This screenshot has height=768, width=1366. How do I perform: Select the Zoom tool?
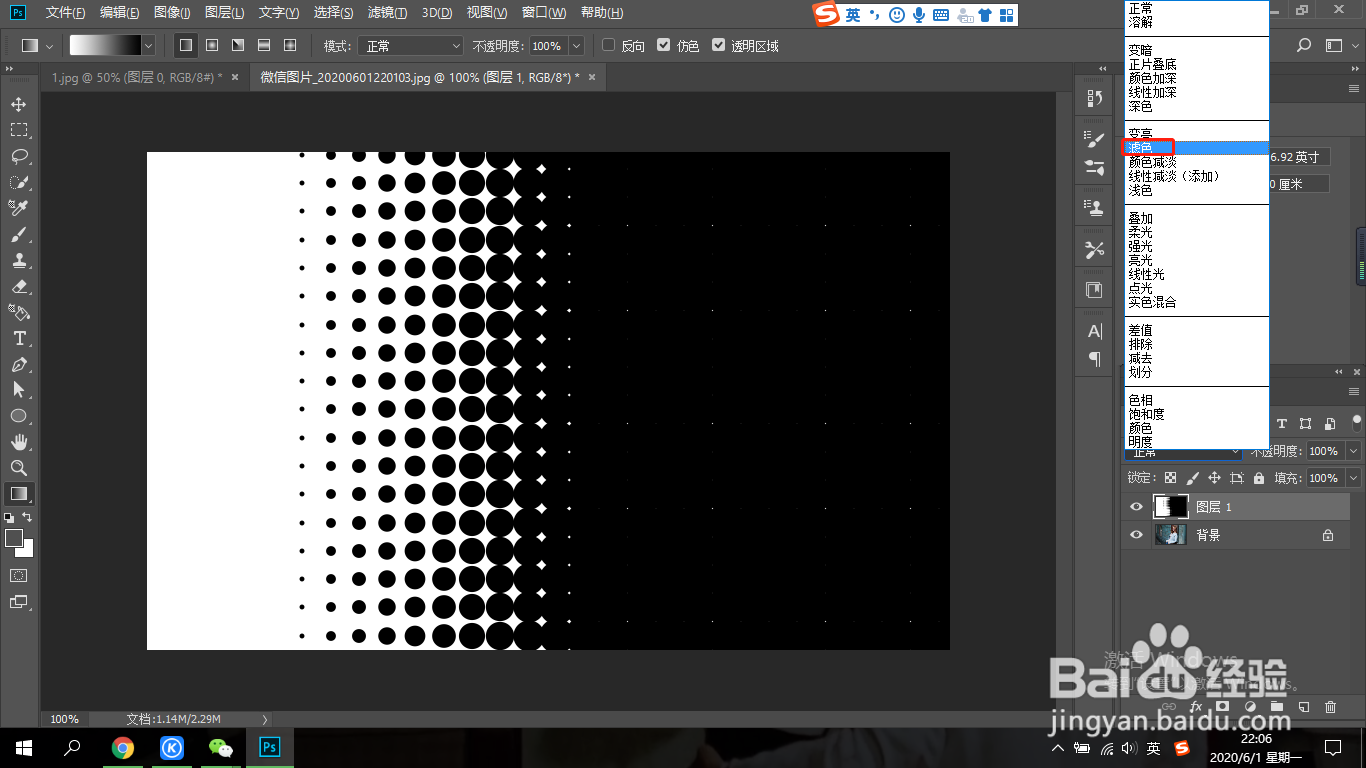pyautogui.click(x=18, y=468)
